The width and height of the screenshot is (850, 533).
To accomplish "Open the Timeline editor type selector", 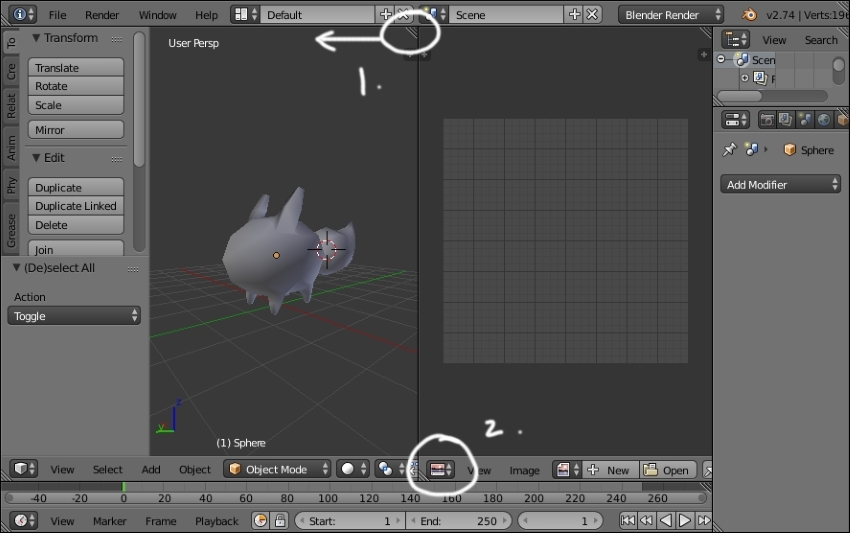I will point(23,521).
